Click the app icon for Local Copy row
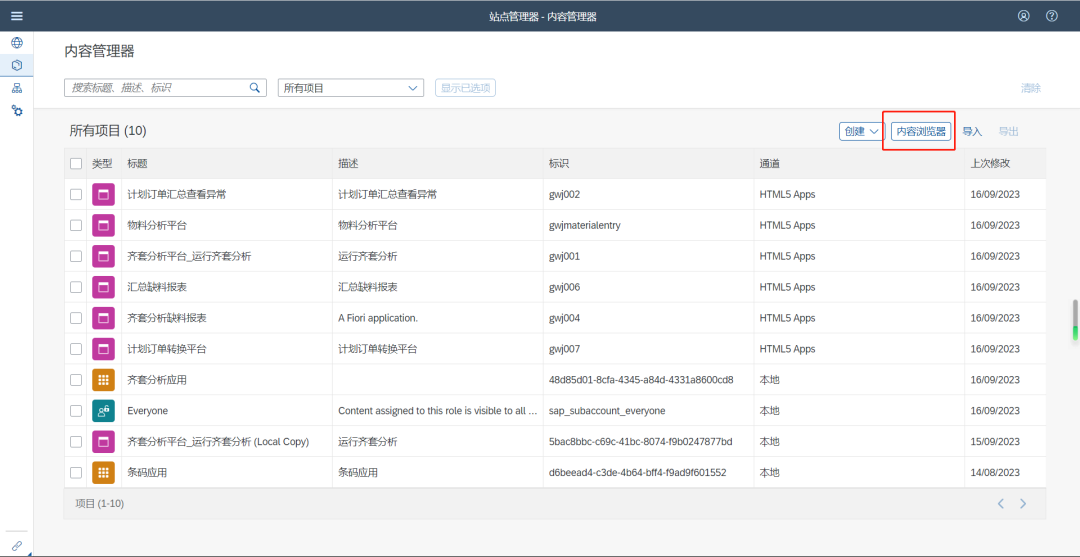The height and width of the screenshot is (557, 1080). point(103,441)
